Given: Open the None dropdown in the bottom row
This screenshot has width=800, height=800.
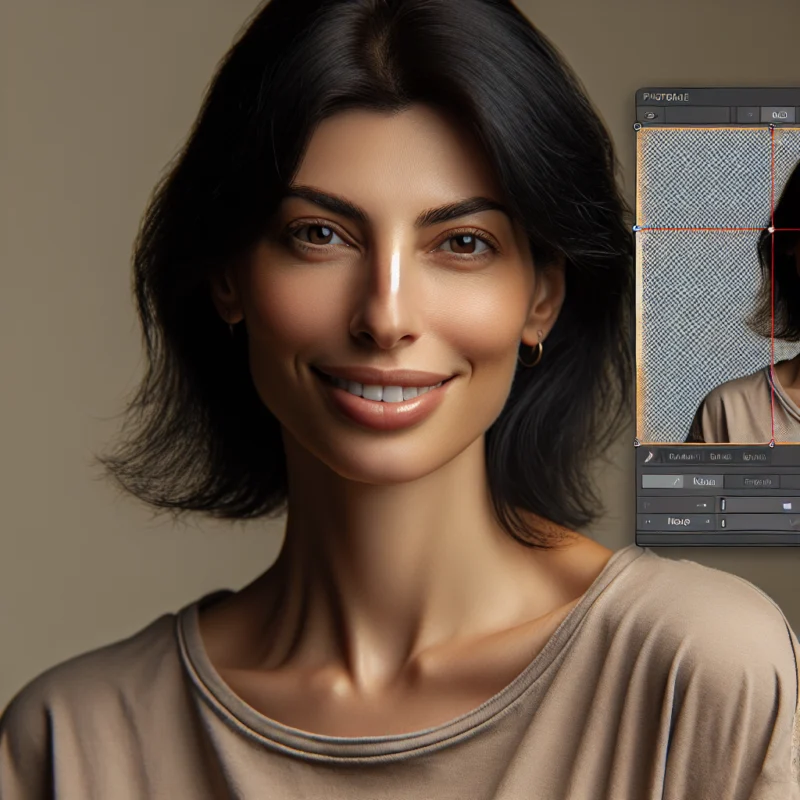Looking at the screenshot, I should click(680, 522).
